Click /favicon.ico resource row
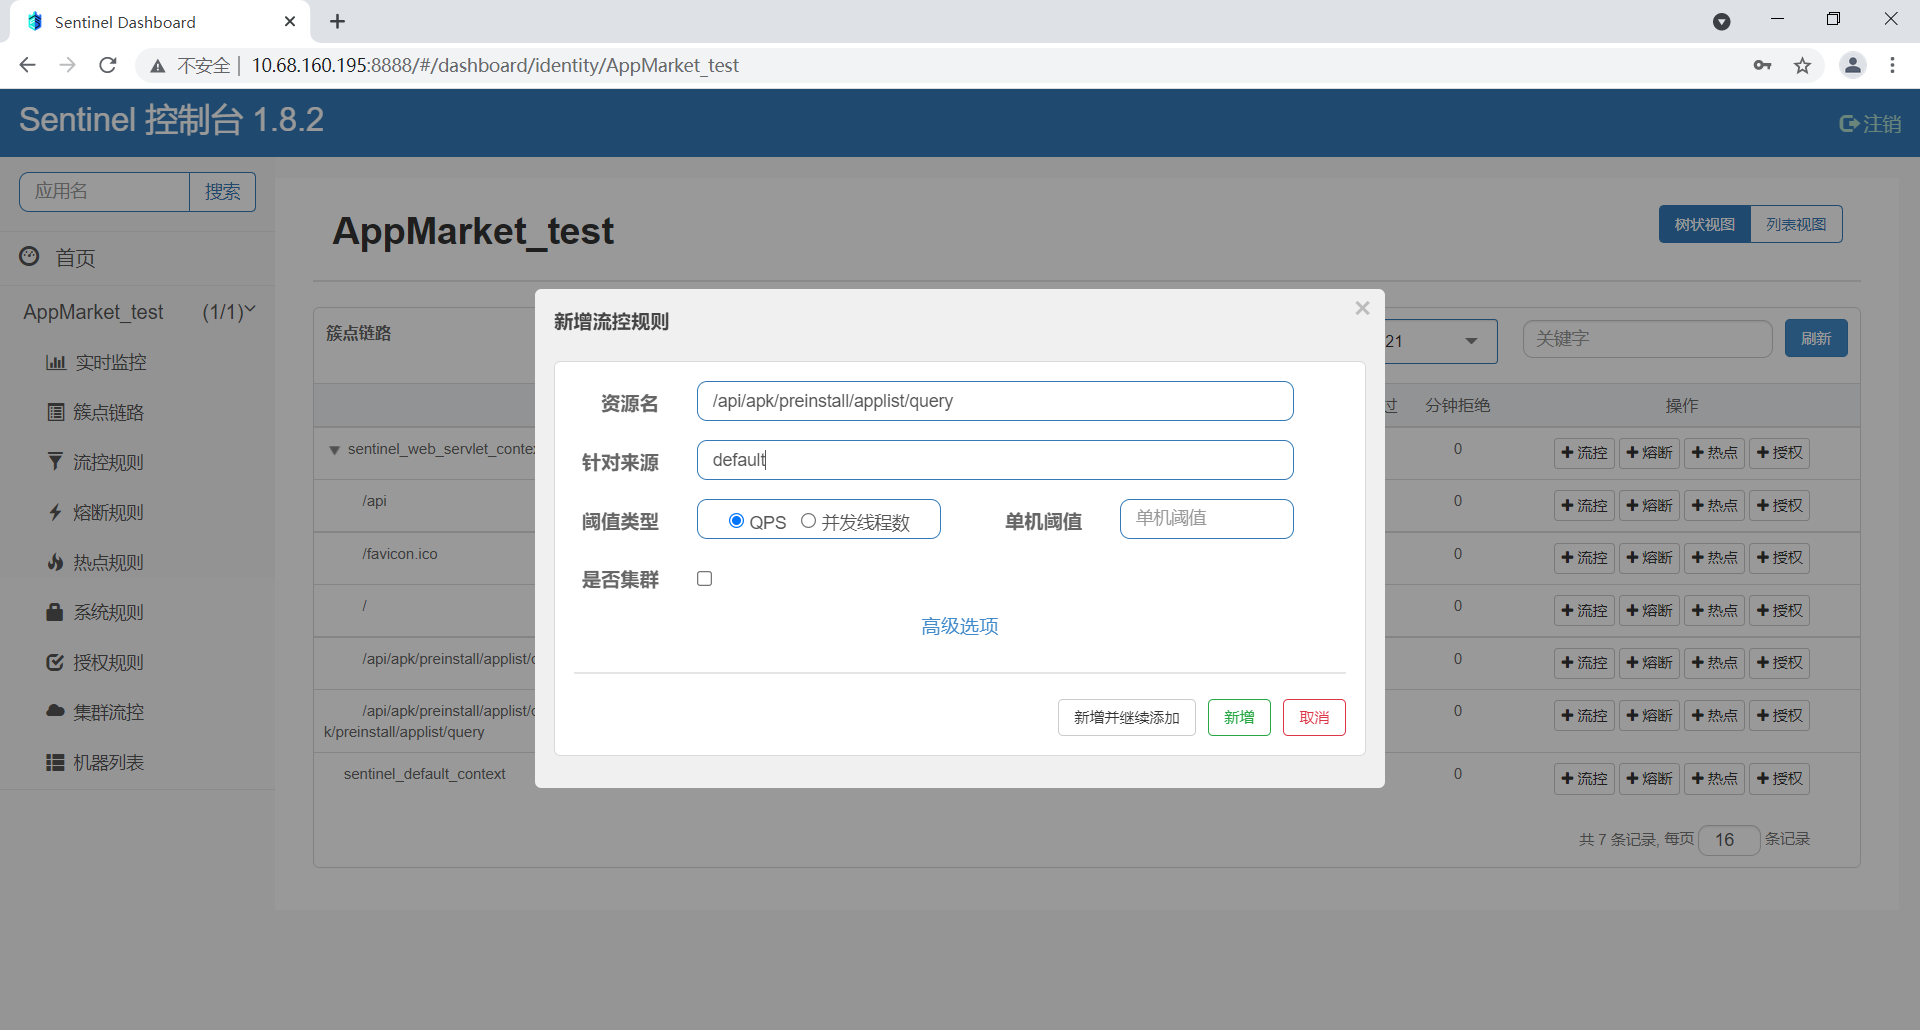1920x1030 pixels. click(400, 554)
